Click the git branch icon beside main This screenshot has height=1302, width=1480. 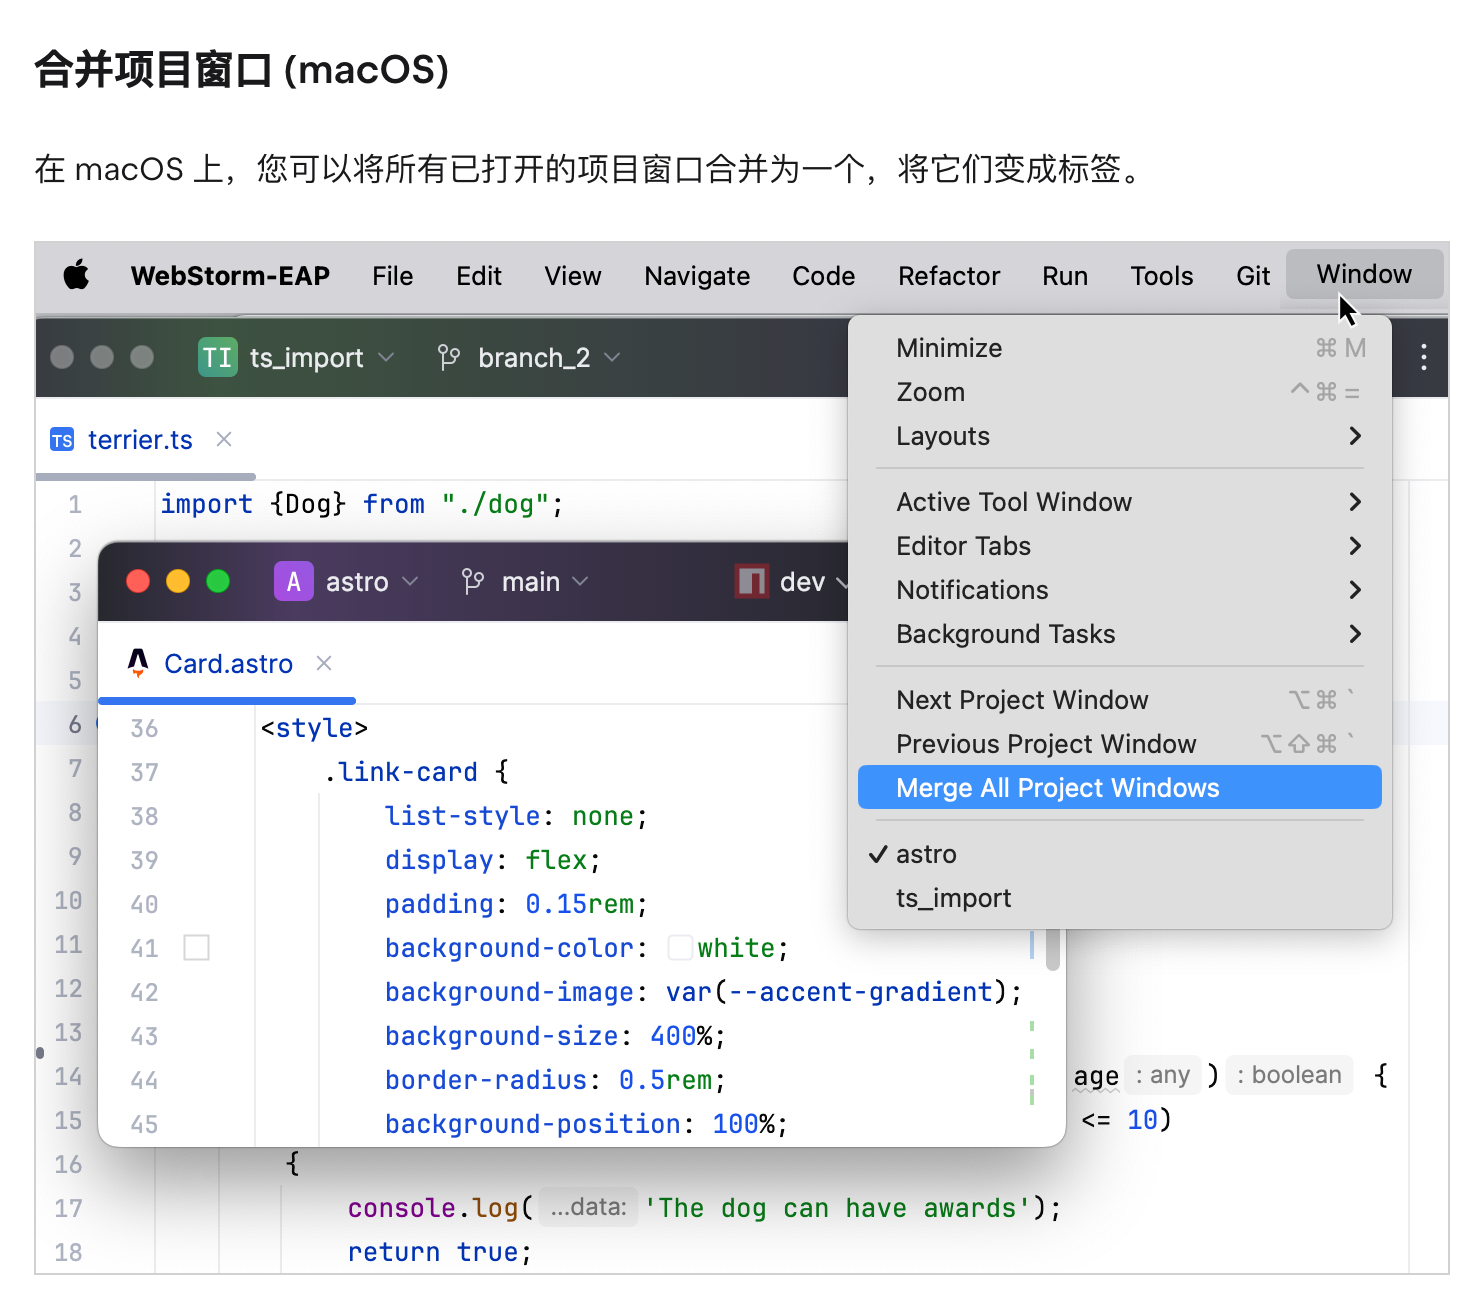point(473,582)
